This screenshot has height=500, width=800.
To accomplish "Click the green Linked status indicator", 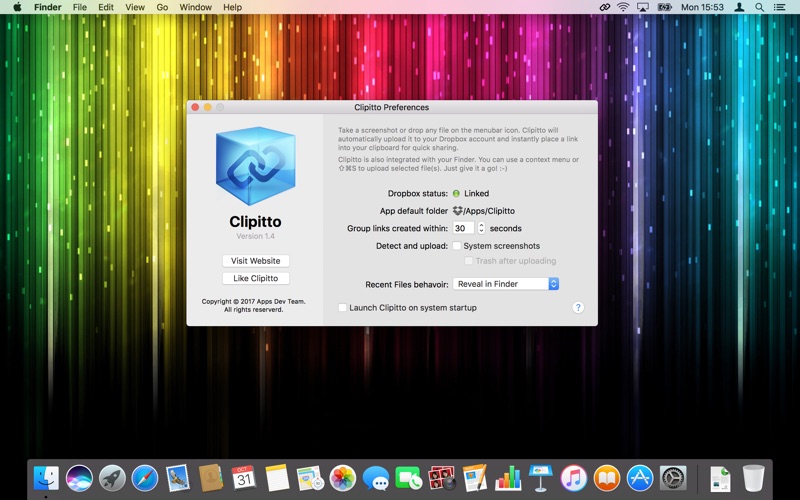I will tap(456, 193).
